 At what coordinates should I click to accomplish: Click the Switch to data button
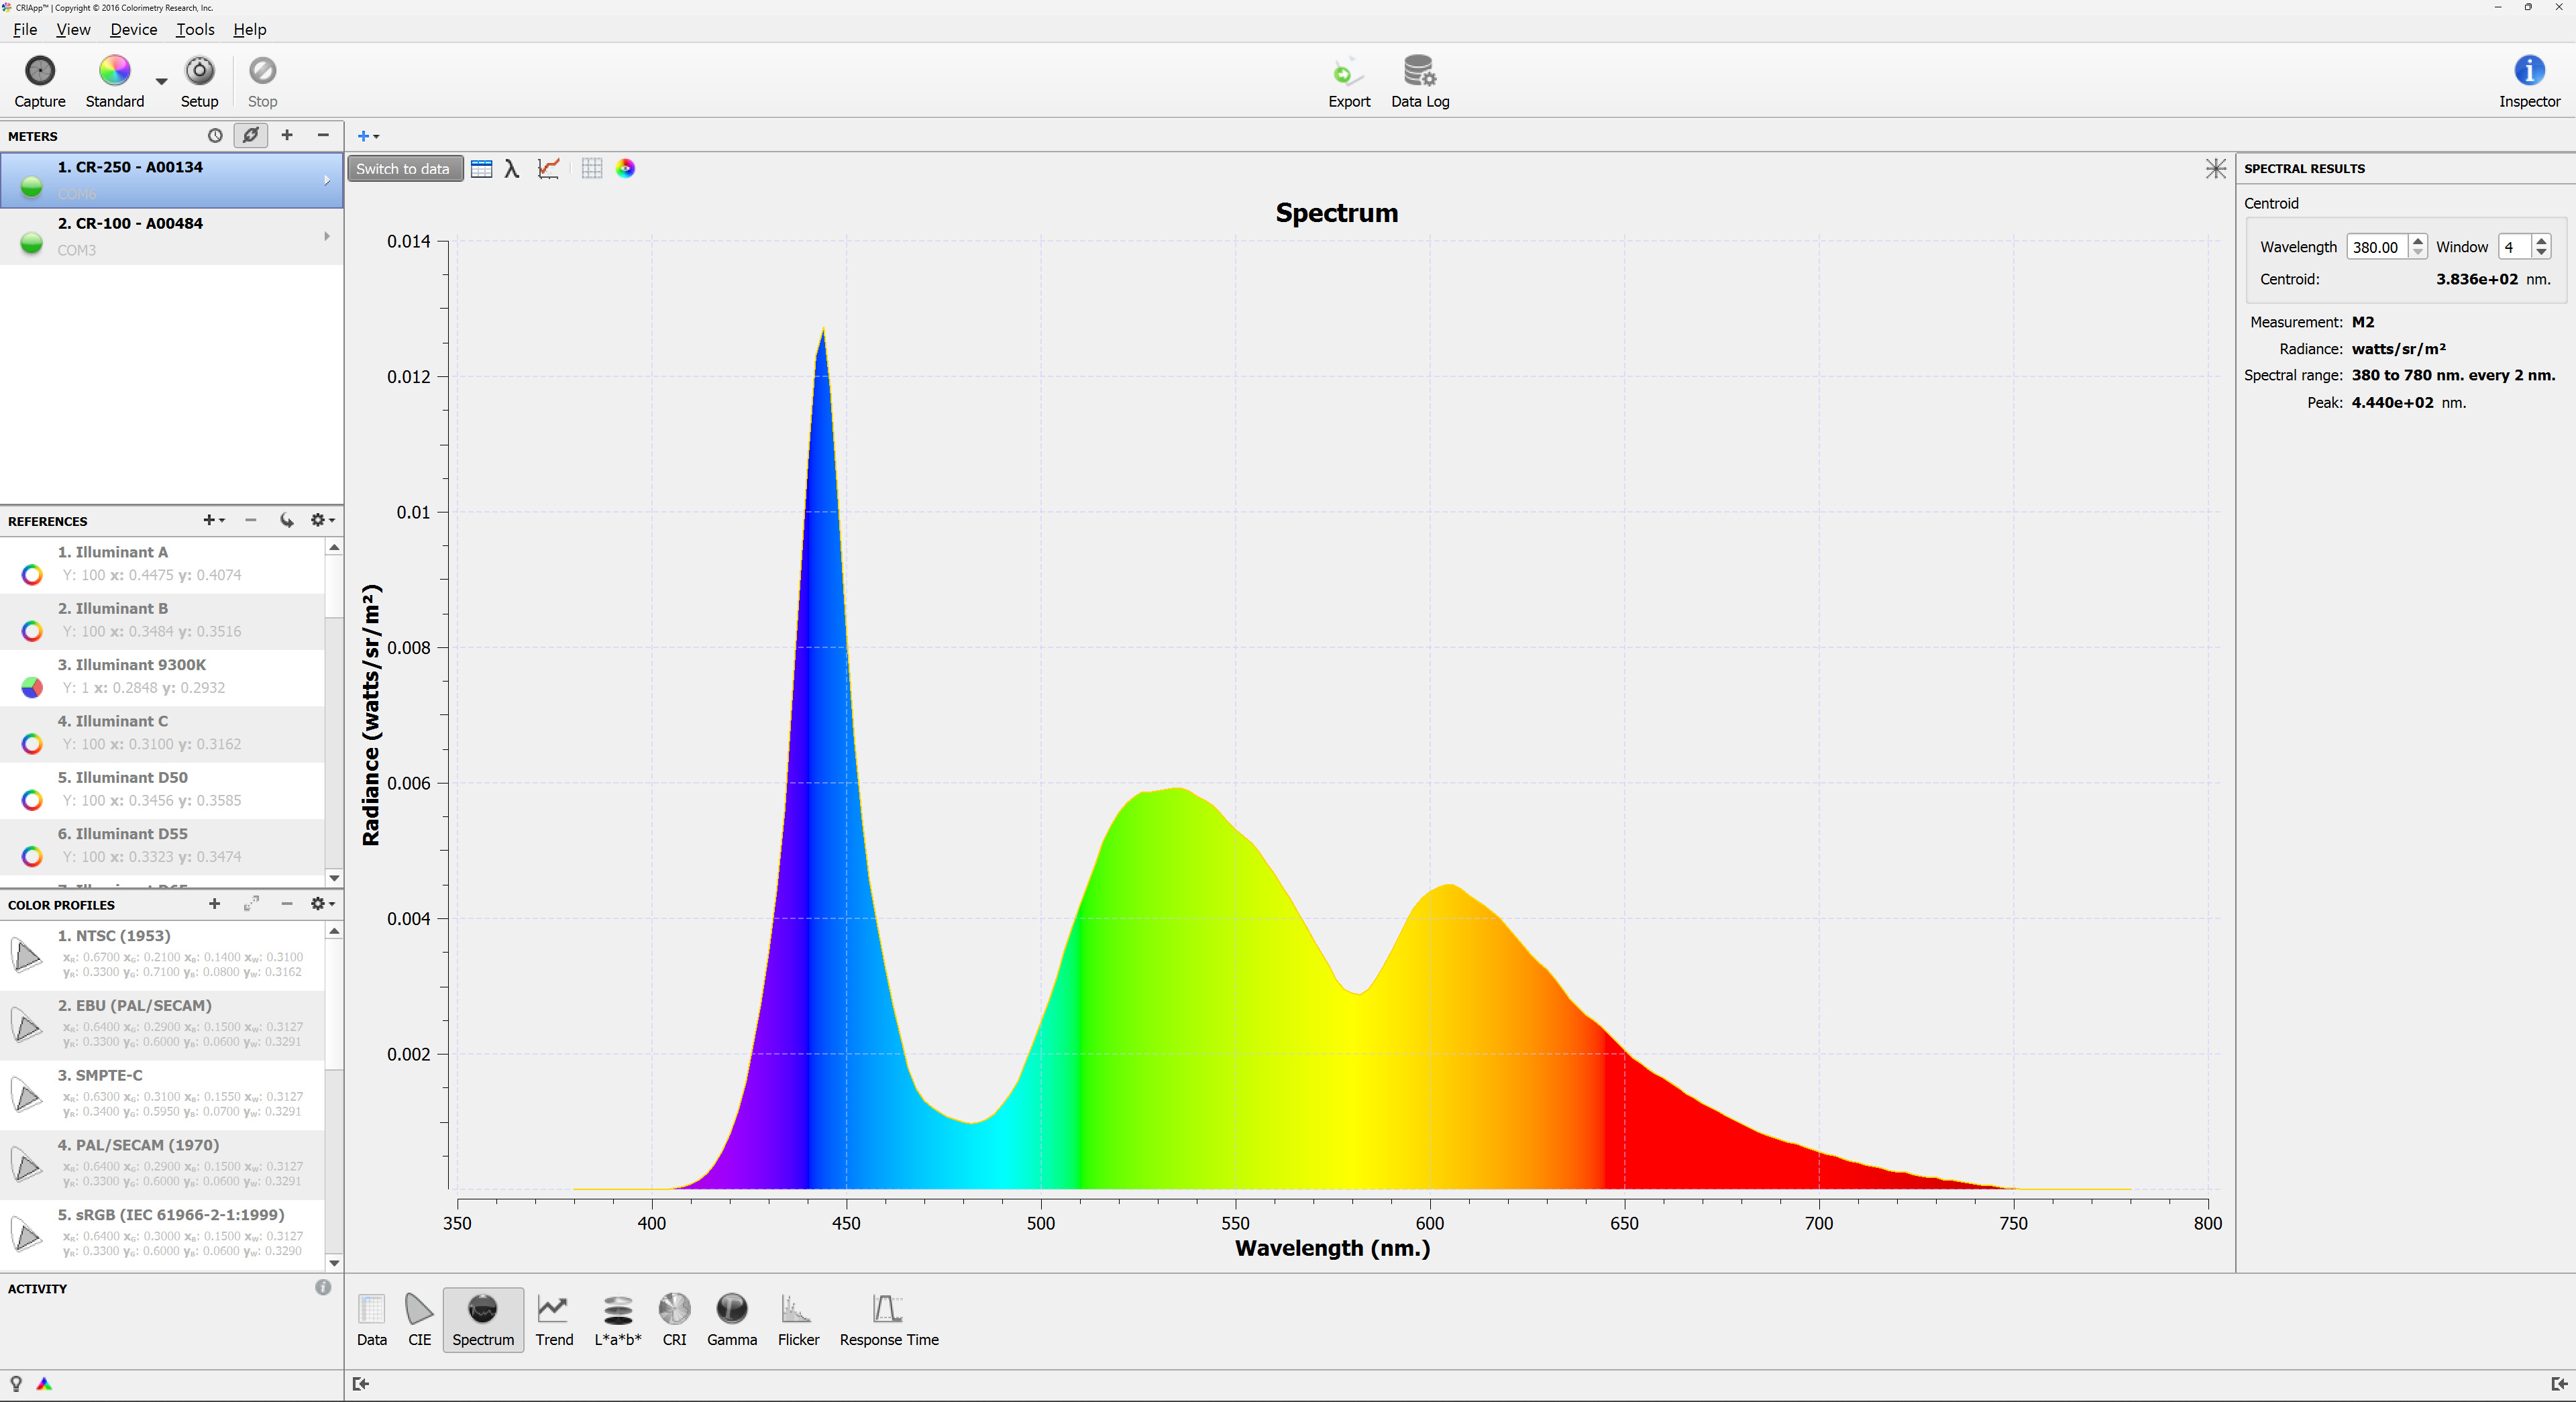pos(403,169)
